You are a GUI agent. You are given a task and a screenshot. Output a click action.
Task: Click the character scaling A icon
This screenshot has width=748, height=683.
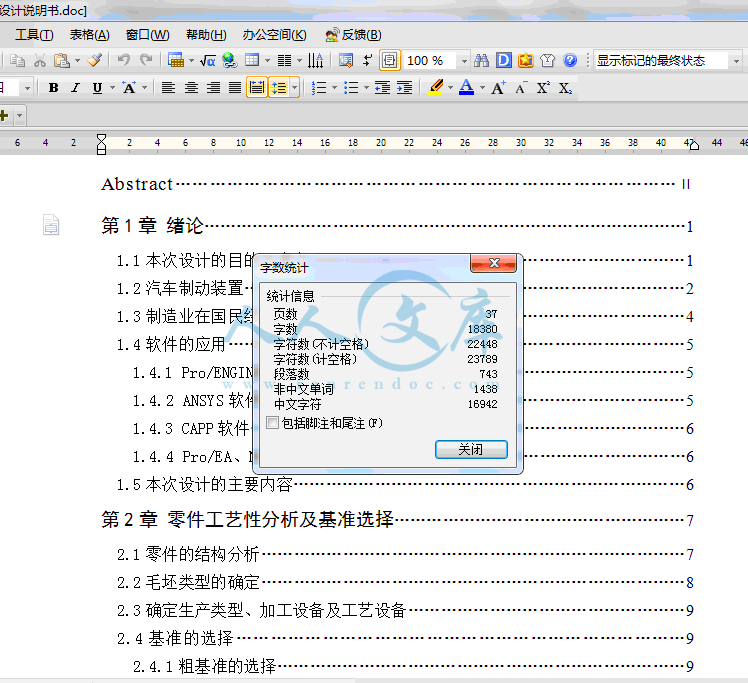tap(129, 88)
